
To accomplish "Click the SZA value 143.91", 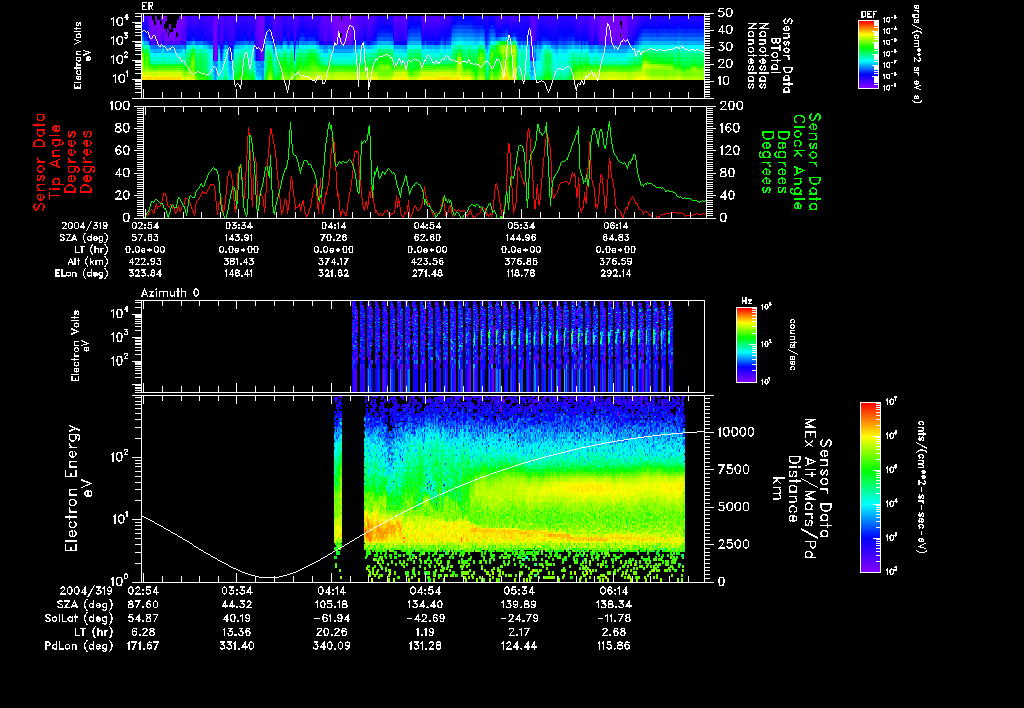I will click(x=239, y=238).
